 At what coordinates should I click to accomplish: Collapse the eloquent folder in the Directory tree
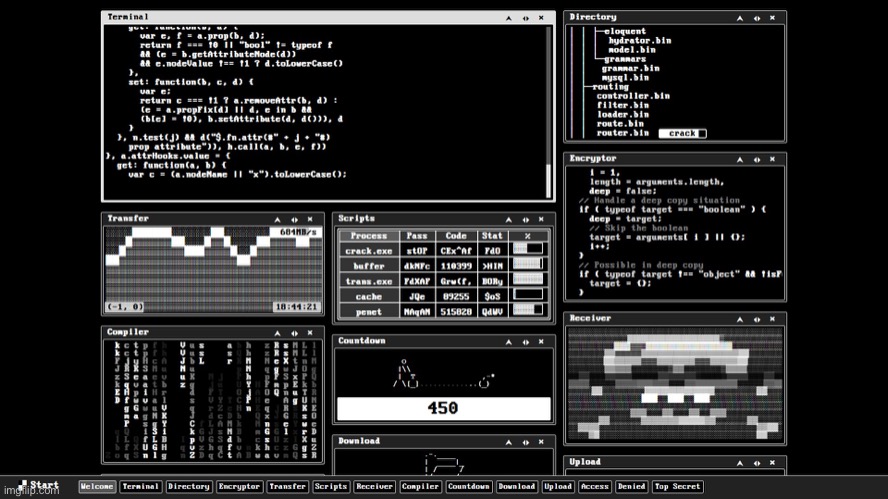[x=625, y=31]
